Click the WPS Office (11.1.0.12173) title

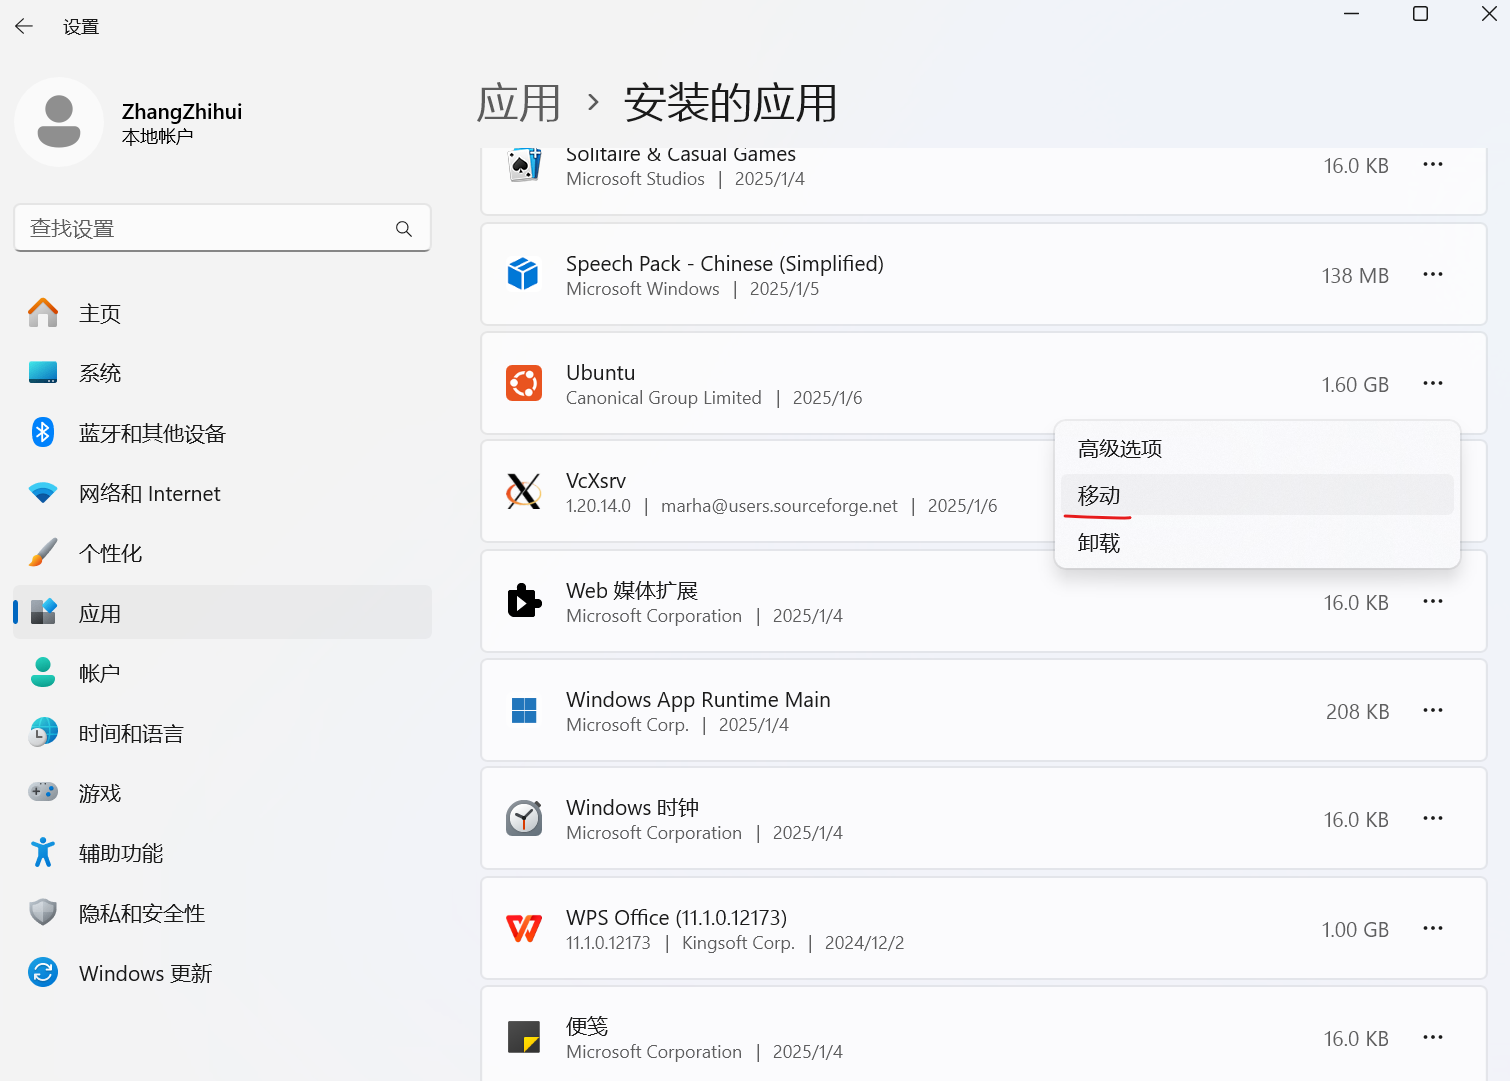pyautogui.click(x=676, y=917)
